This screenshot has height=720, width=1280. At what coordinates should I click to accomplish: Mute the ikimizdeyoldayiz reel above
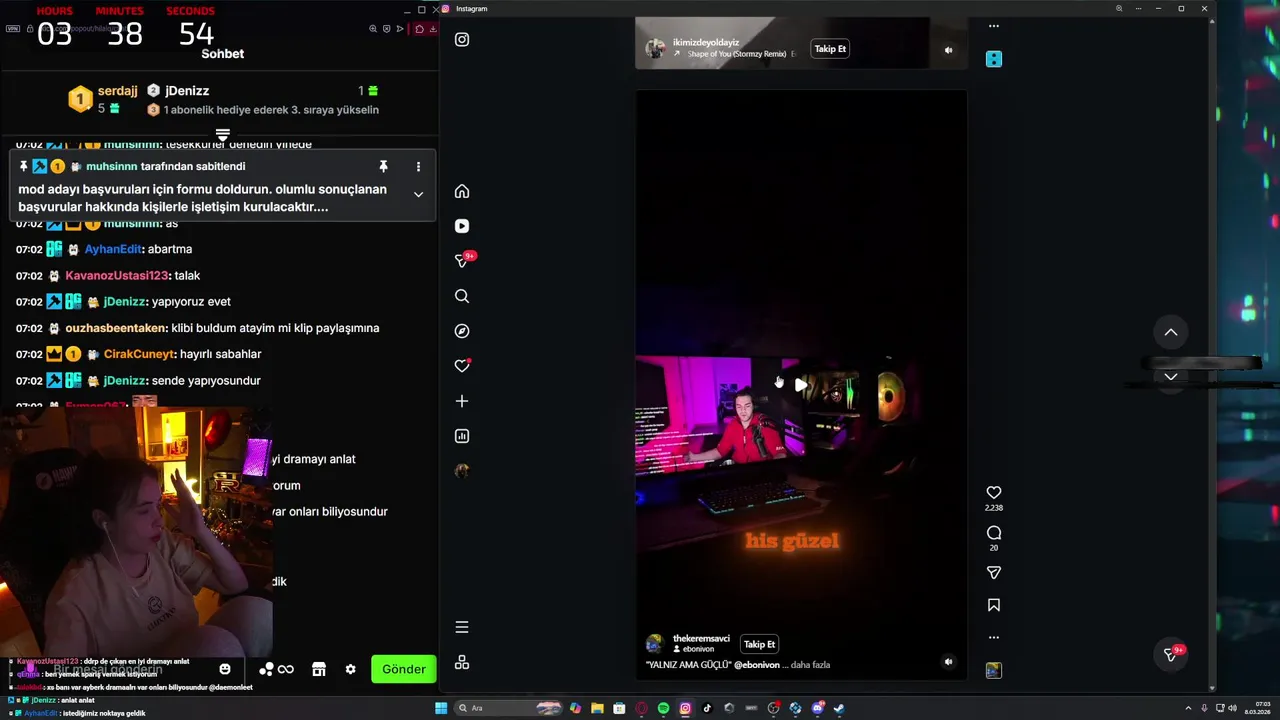tap(949, 50)
